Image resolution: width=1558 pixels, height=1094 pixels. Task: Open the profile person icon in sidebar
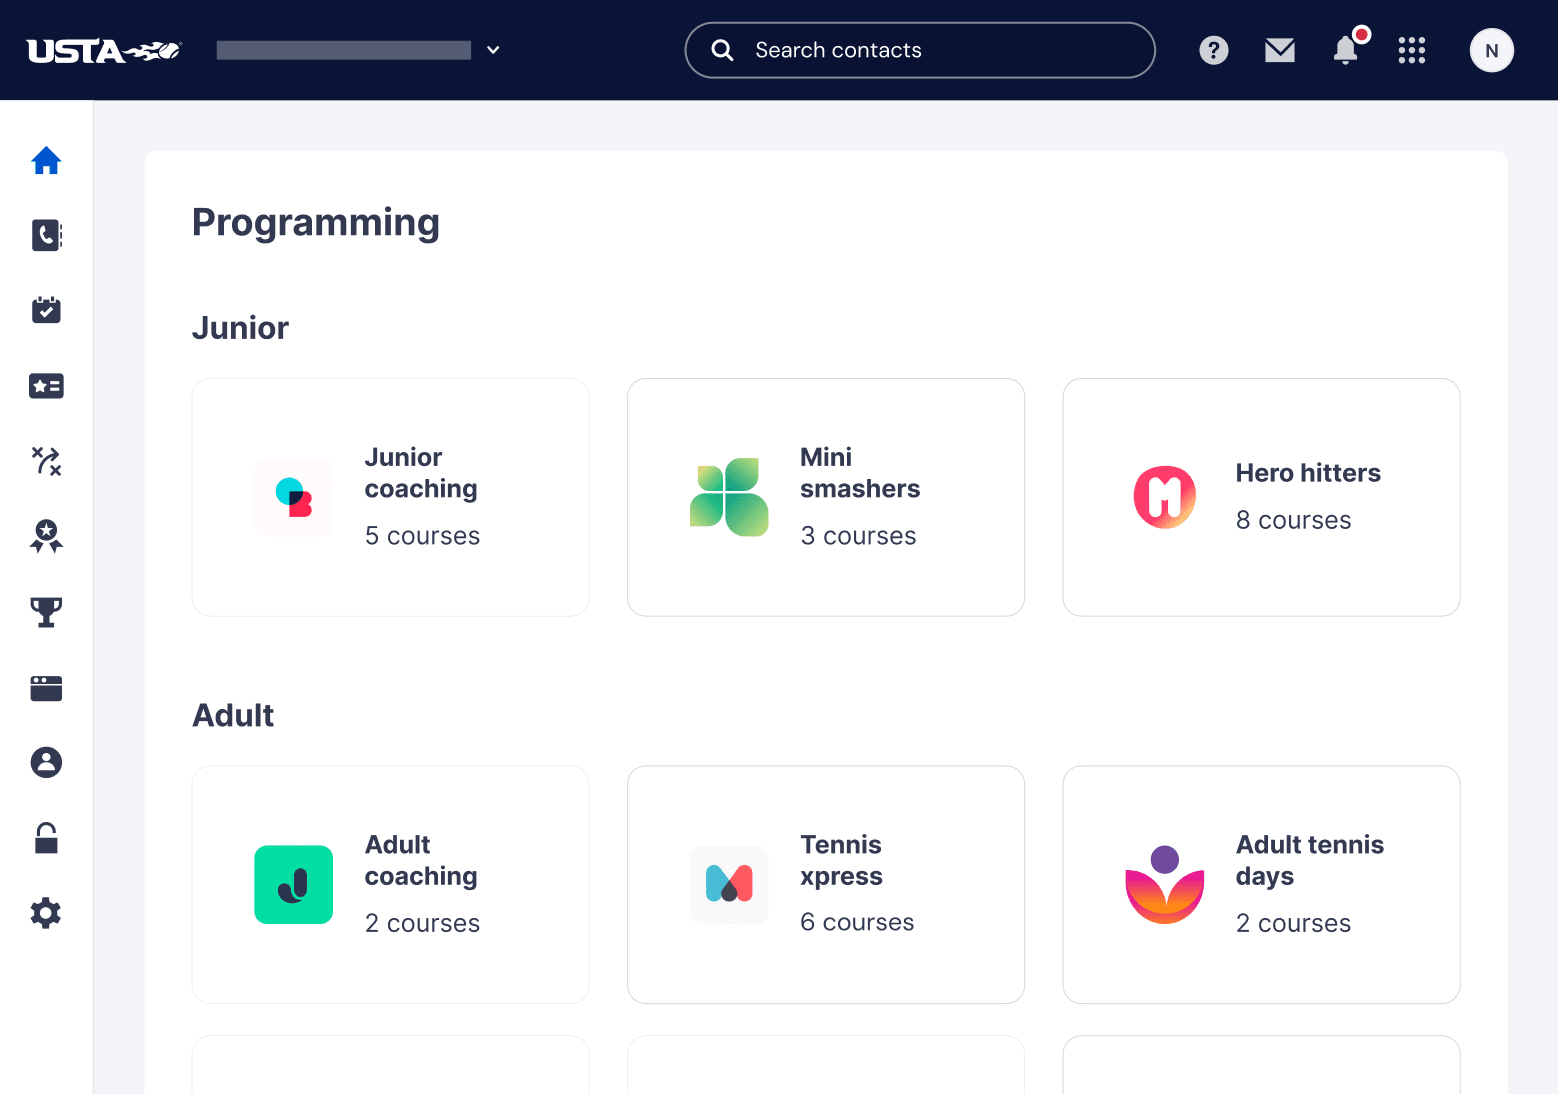[x=46, y=762]
